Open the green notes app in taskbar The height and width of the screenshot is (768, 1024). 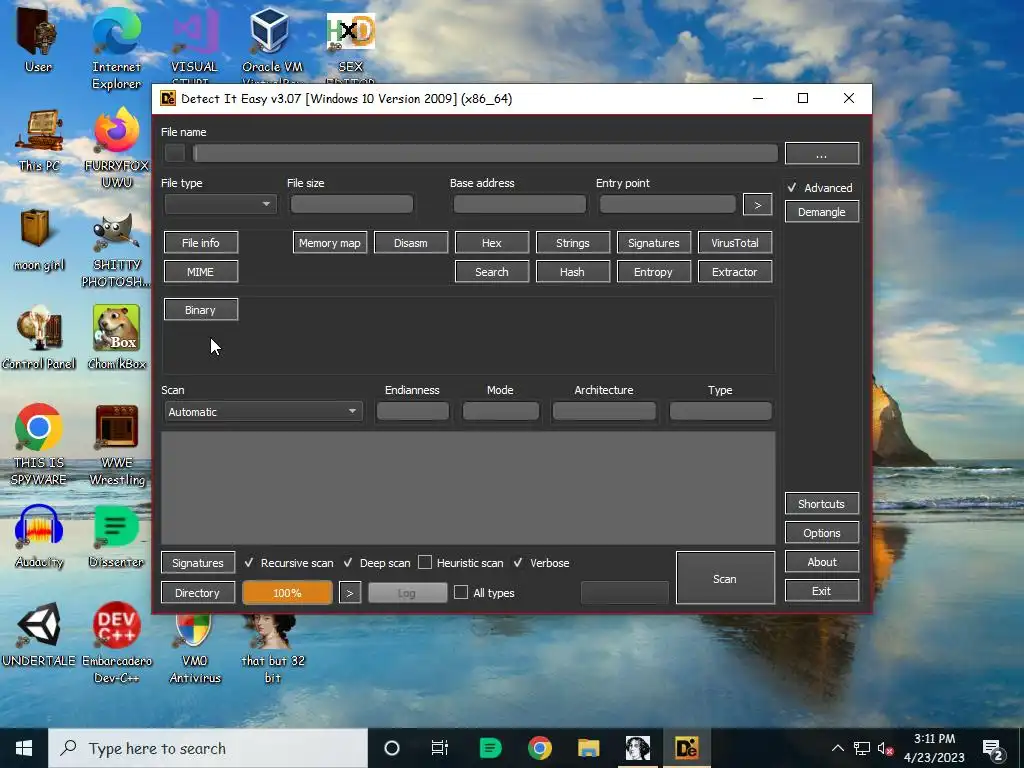point(490,748)
